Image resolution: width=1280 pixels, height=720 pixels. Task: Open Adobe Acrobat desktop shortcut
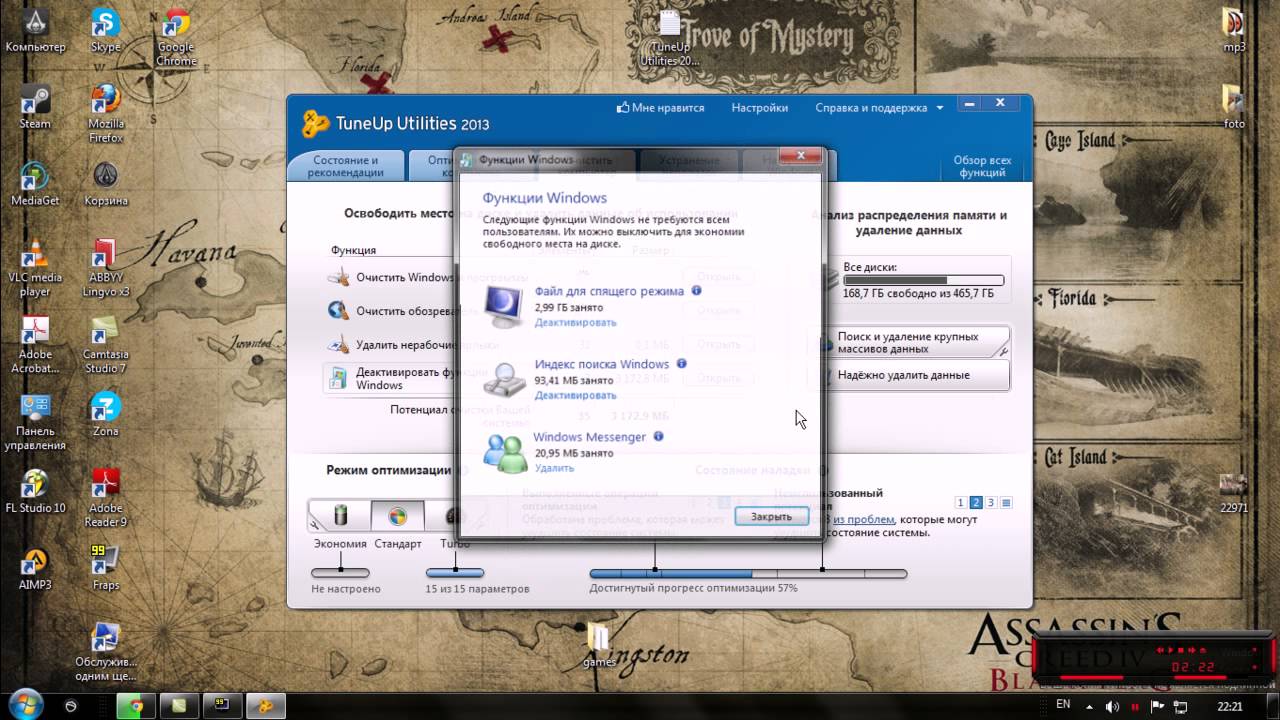[x=35, y=345]
